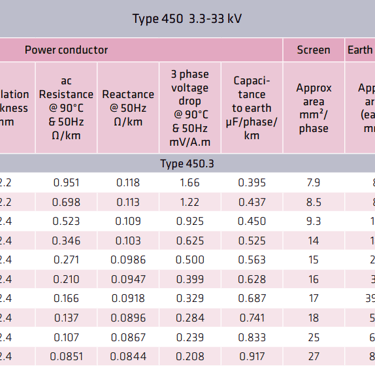Click capacitance value 0.450
375x366 pixels.
pyautogui.click(x=252, y=221)
